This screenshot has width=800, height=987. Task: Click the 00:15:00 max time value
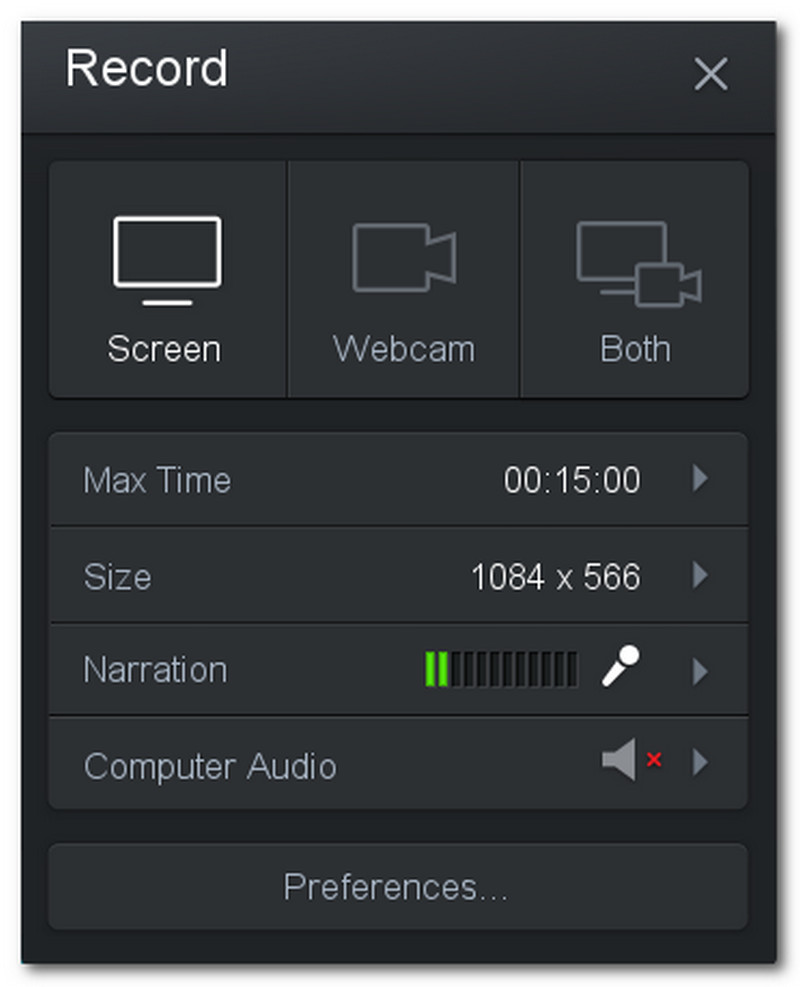pyautogui.click(x=572, y=481)
